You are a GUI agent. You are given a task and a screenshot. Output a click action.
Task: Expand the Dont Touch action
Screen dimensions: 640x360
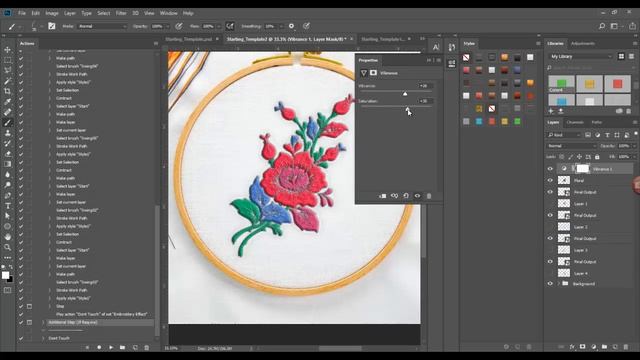pyautogui.click(x=43, y=338)
